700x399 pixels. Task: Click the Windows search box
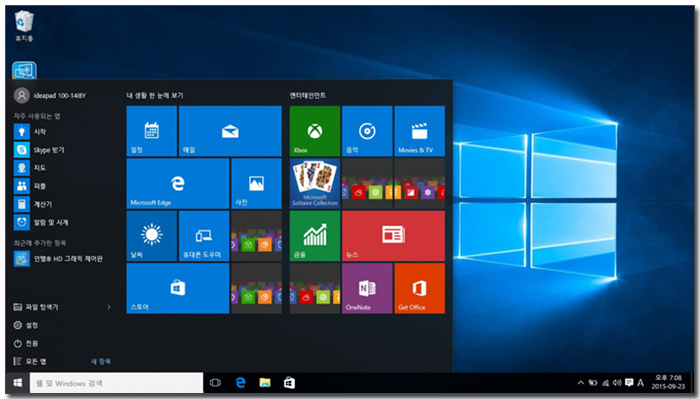pos(117,383)
